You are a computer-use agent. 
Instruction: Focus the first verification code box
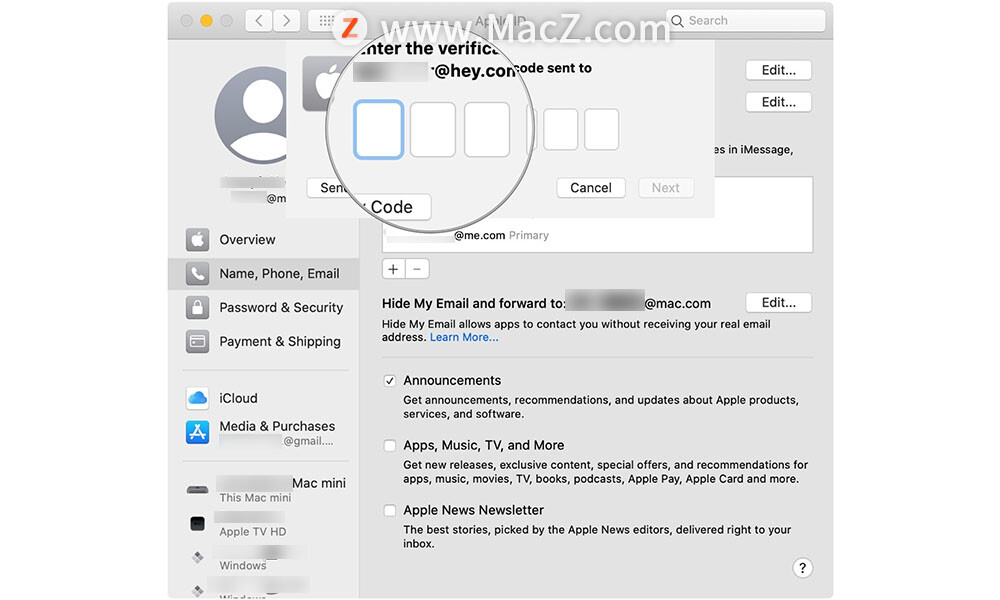tap(378, 129)
